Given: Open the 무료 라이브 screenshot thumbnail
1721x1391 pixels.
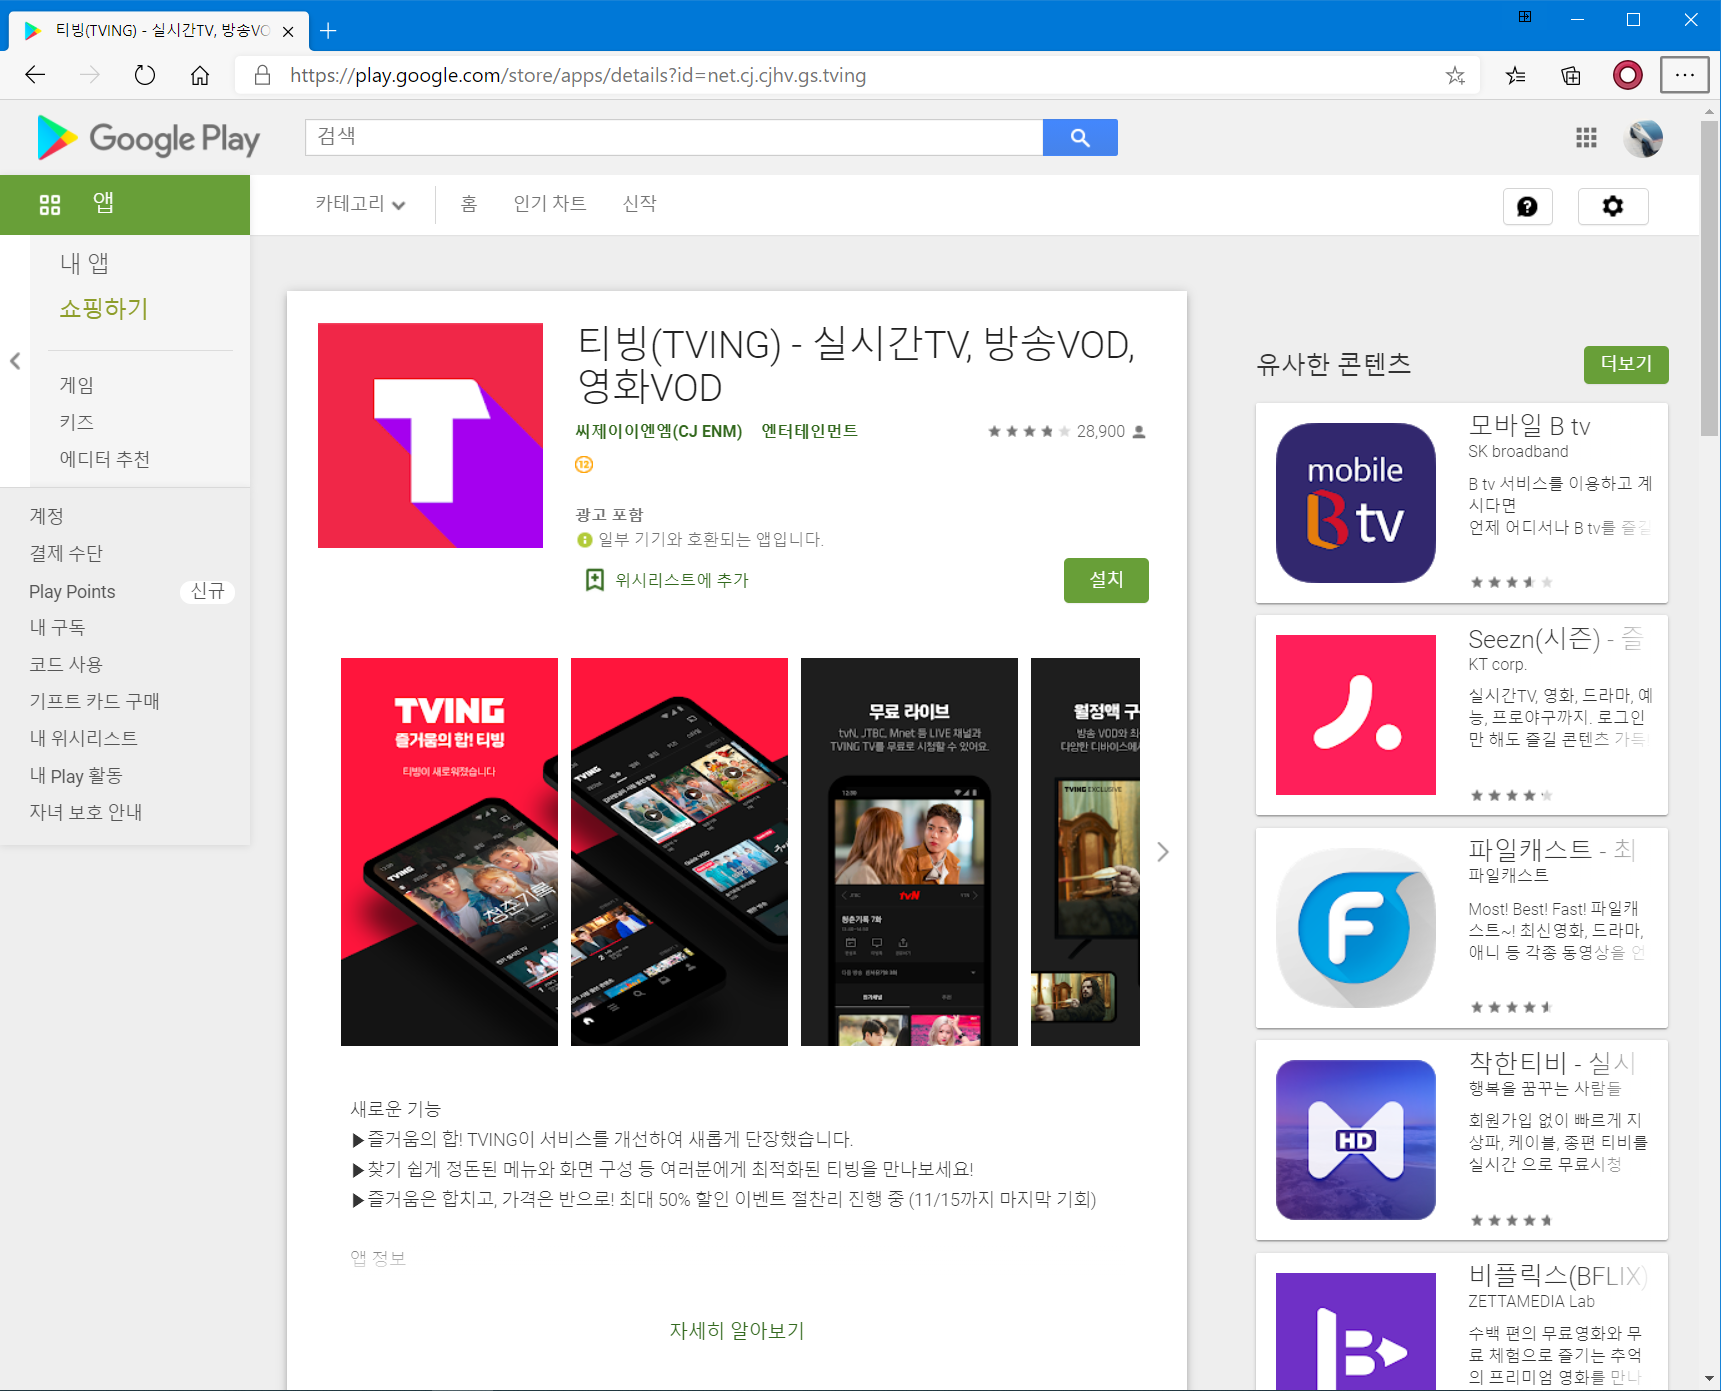Looking at the screenshot, I should pyautogui.click(x=909, y=852).
